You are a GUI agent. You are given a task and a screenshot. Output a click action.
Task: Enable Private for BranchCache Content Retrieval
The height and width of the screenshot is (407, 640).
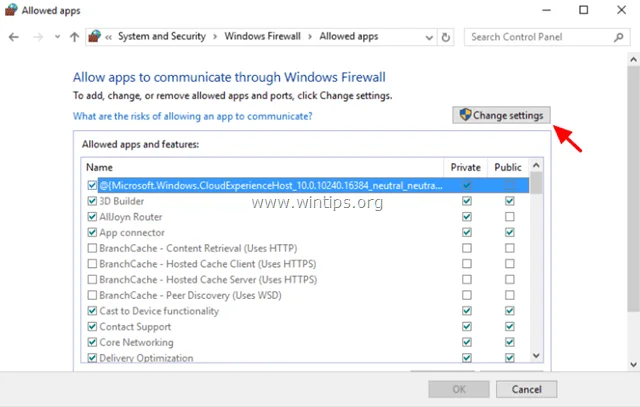click(x=467, y=248)
